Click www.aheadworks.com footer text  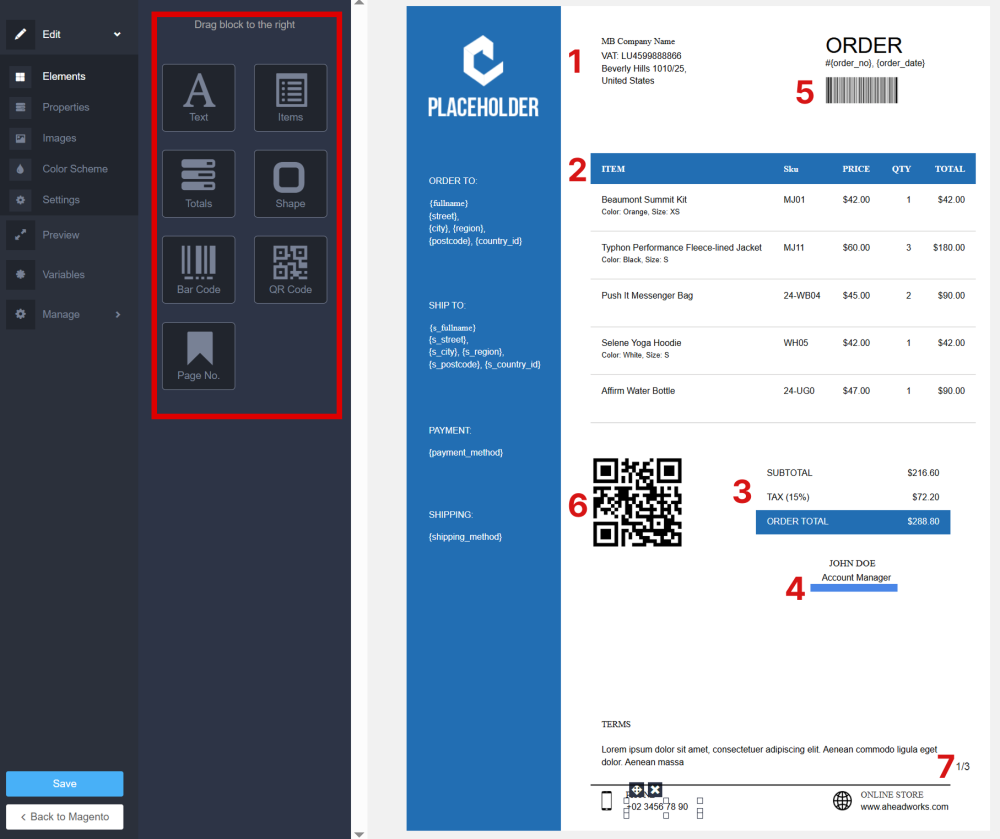coord(904,807)
